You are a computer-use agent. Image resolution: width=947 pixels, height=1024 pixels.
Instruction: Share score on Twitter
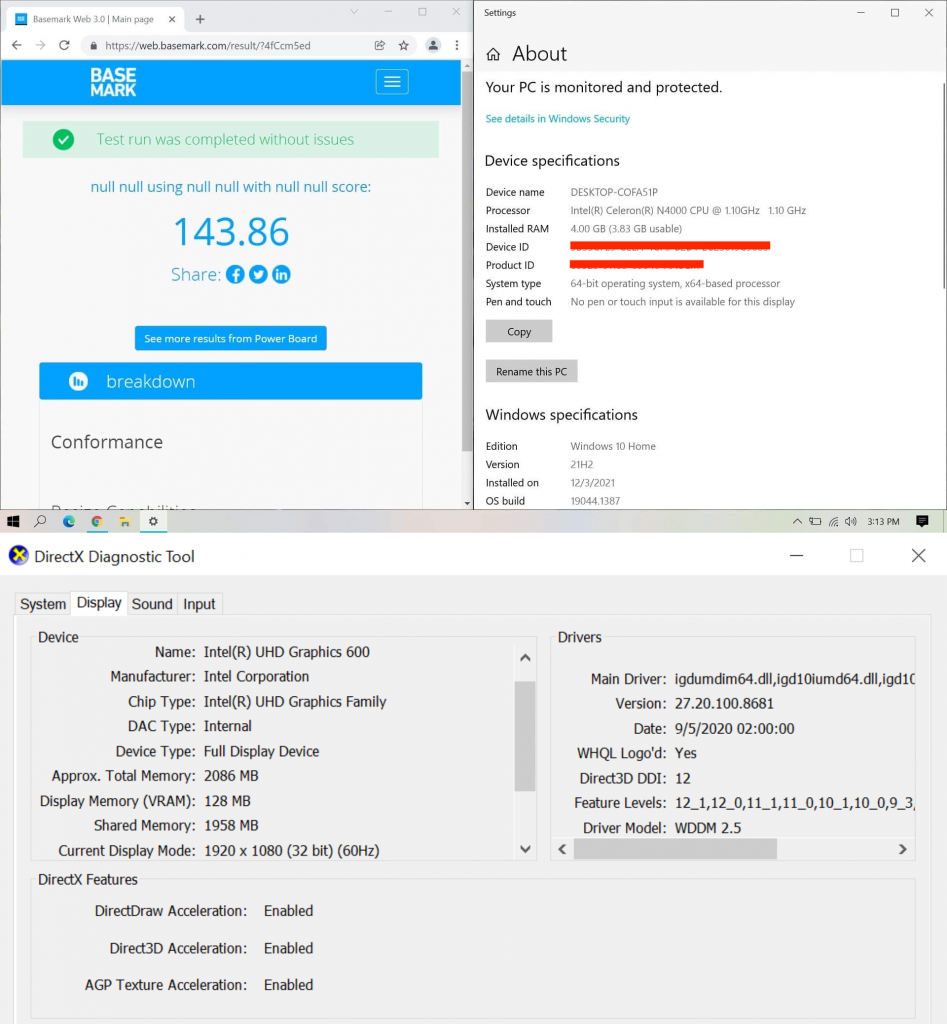258,274
